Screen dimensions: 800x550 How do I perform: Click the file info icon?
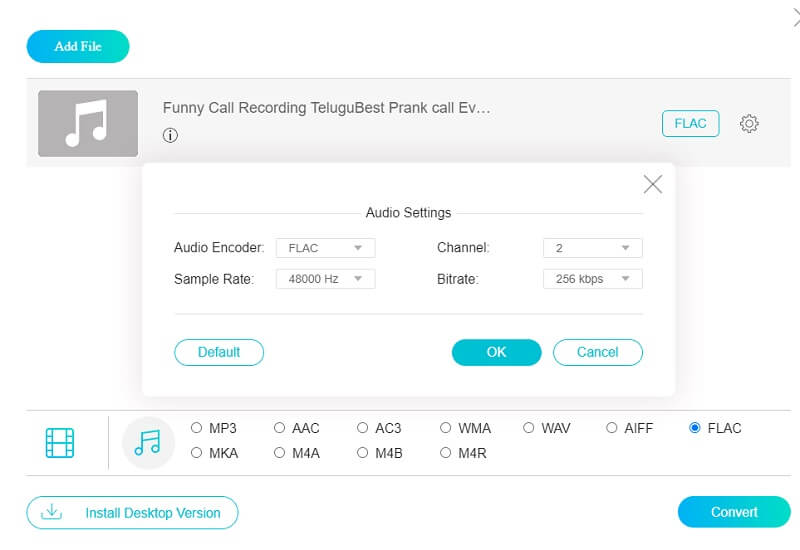[170, 136]
